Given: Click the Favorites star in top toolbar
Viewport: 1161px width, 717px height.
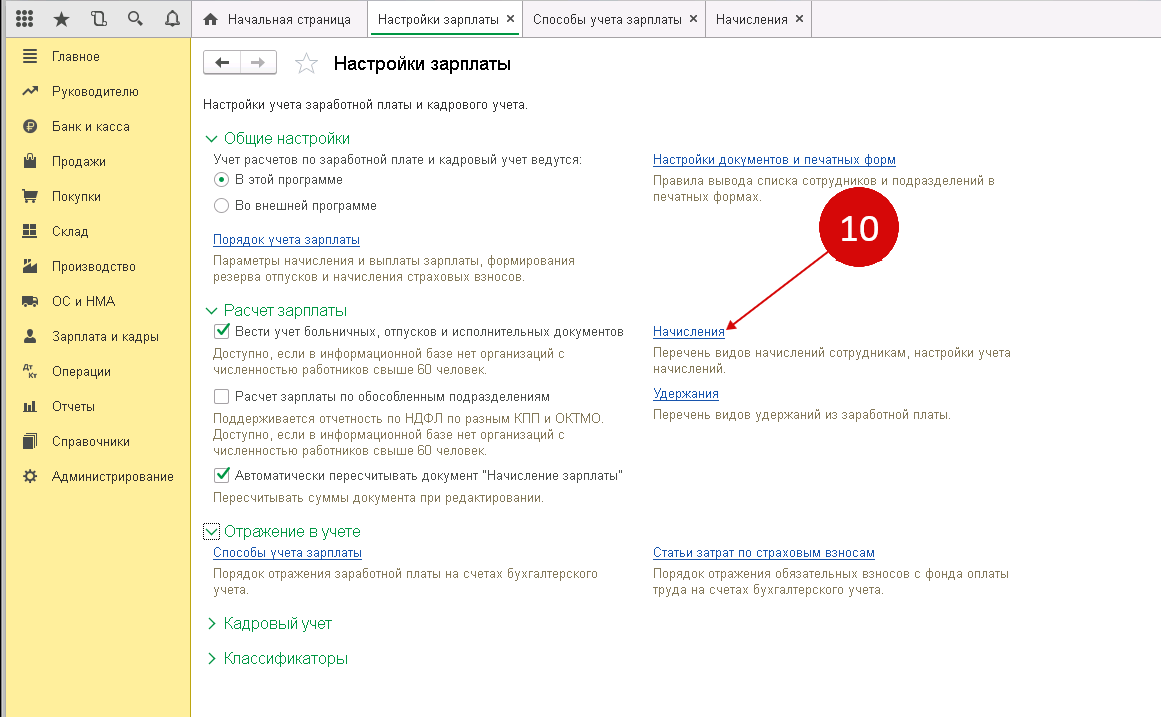Looking at the screenshot, I should (61, 19).
